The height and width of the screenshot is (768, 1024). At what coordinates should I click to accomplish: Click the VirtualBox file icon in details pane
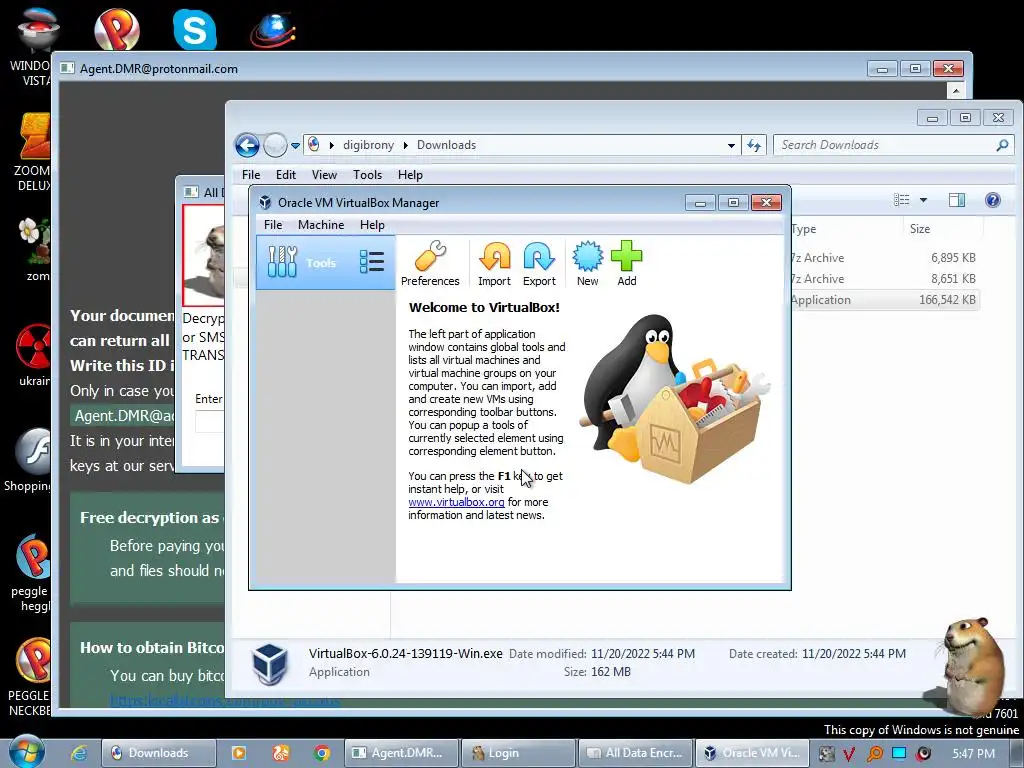pos(270,664)
